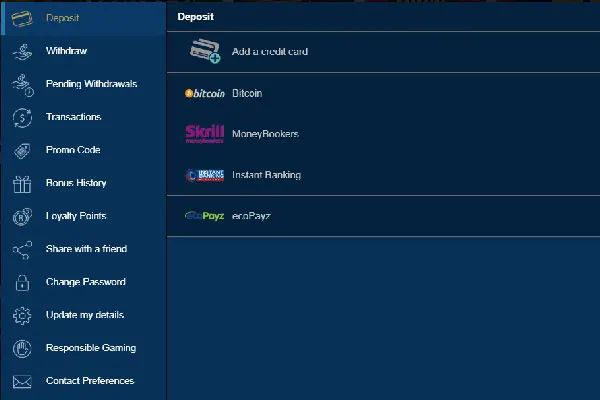Screen dimensions: 600x400
Task: Click the Change Password padlock icon
Action: [22, 283]
